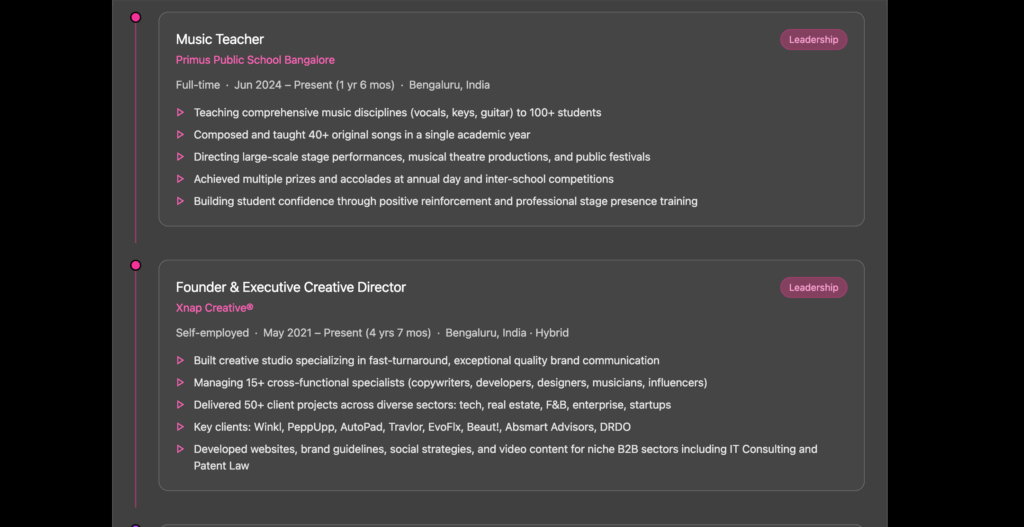The width and height of the screenshot is (1024, 527).
Task: Select the Founder & Executive Creative Director timeline dot
Action: click(x=136, y=265)
